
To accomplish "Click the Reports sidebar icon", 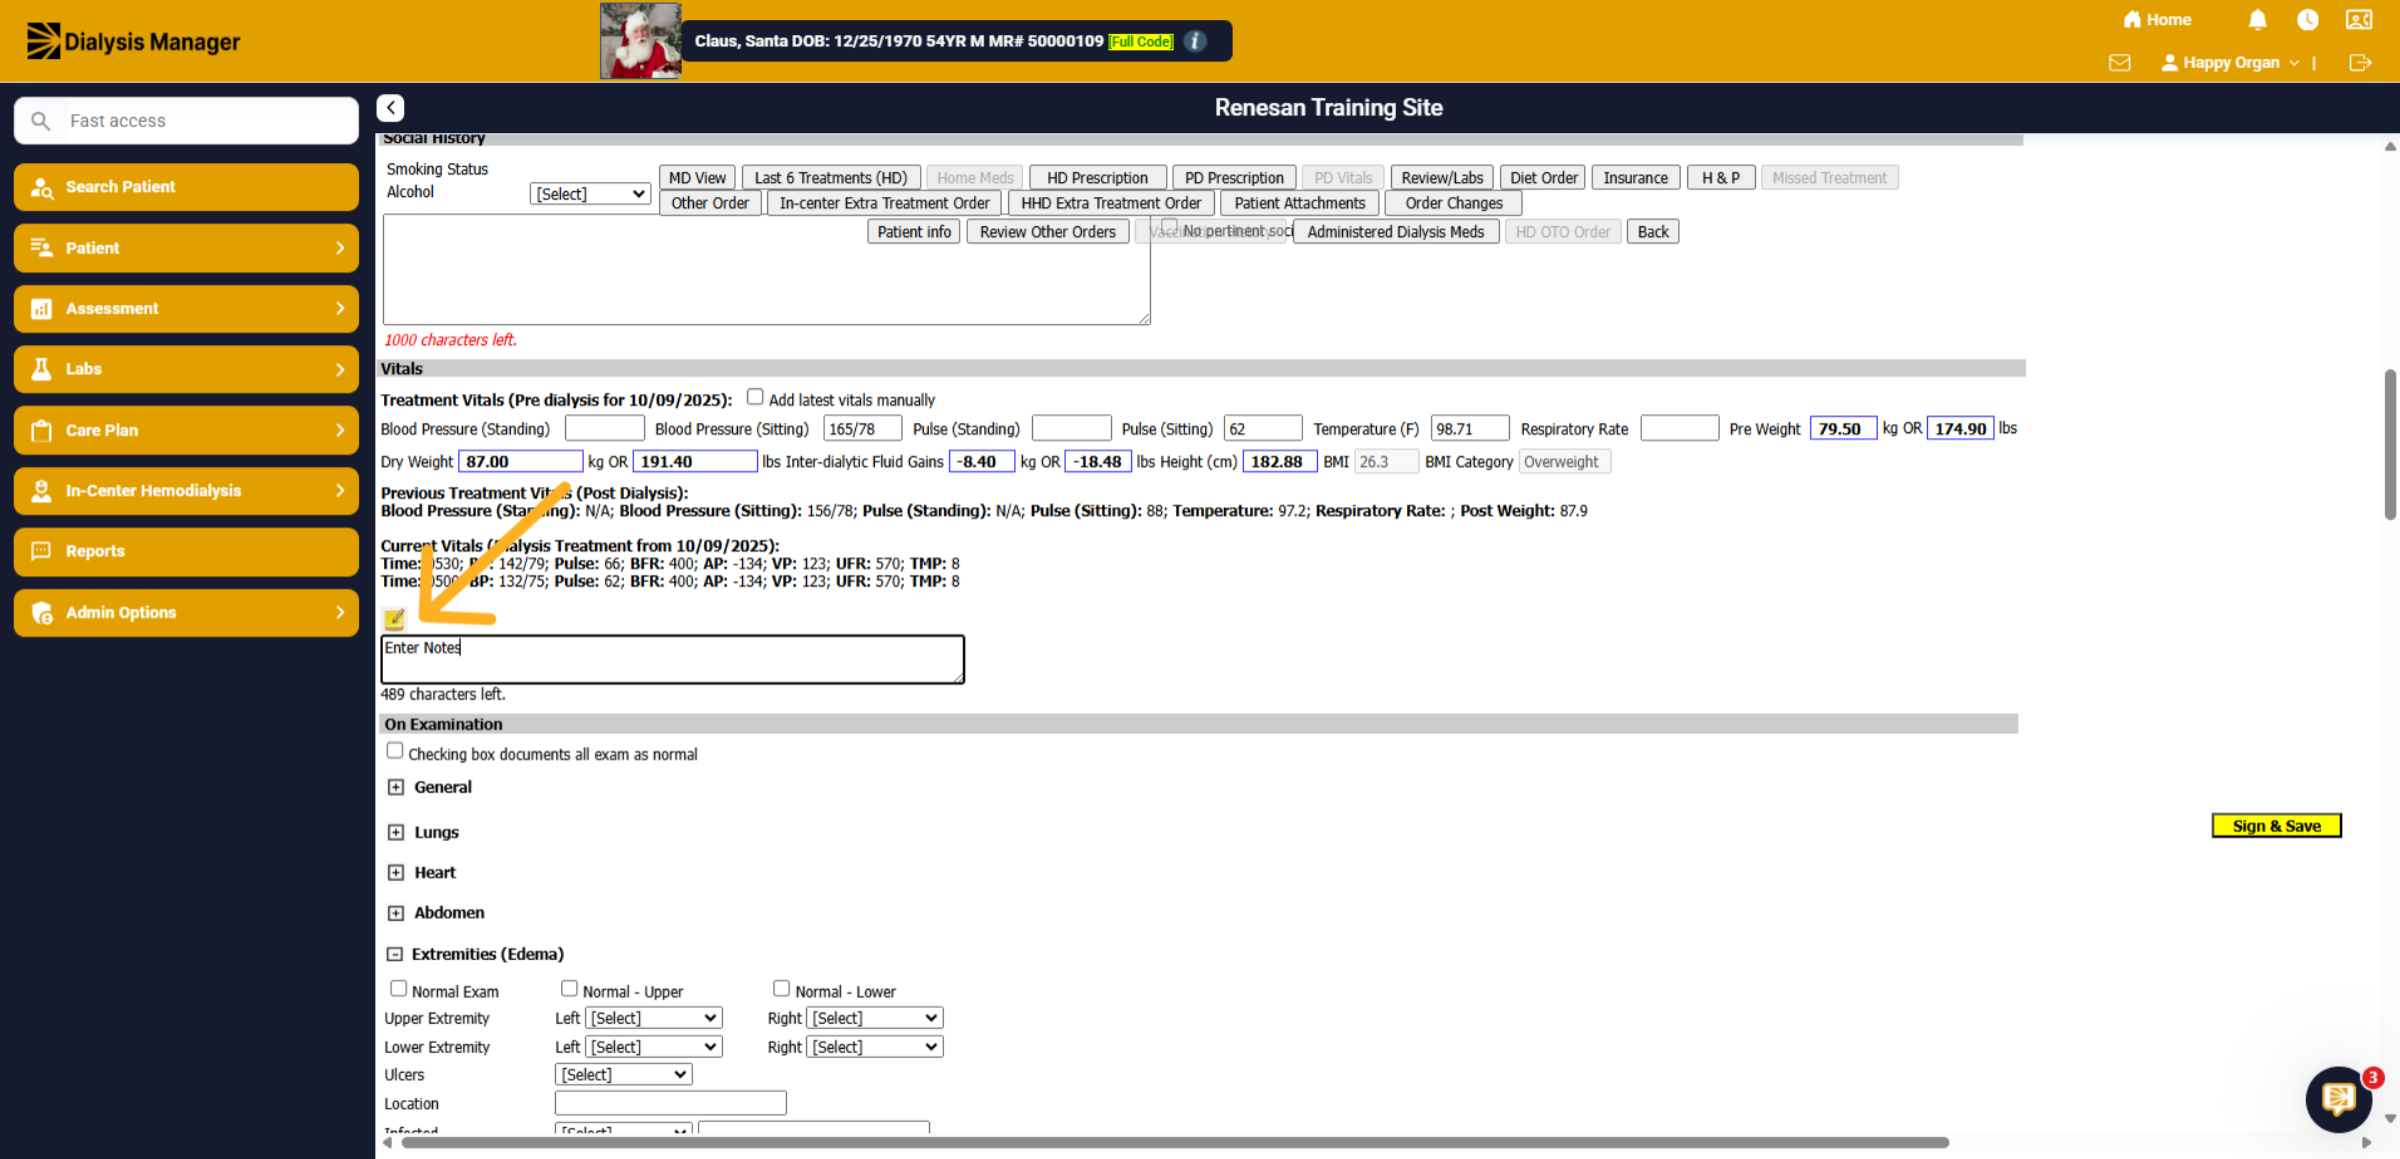I will (41, 551).
